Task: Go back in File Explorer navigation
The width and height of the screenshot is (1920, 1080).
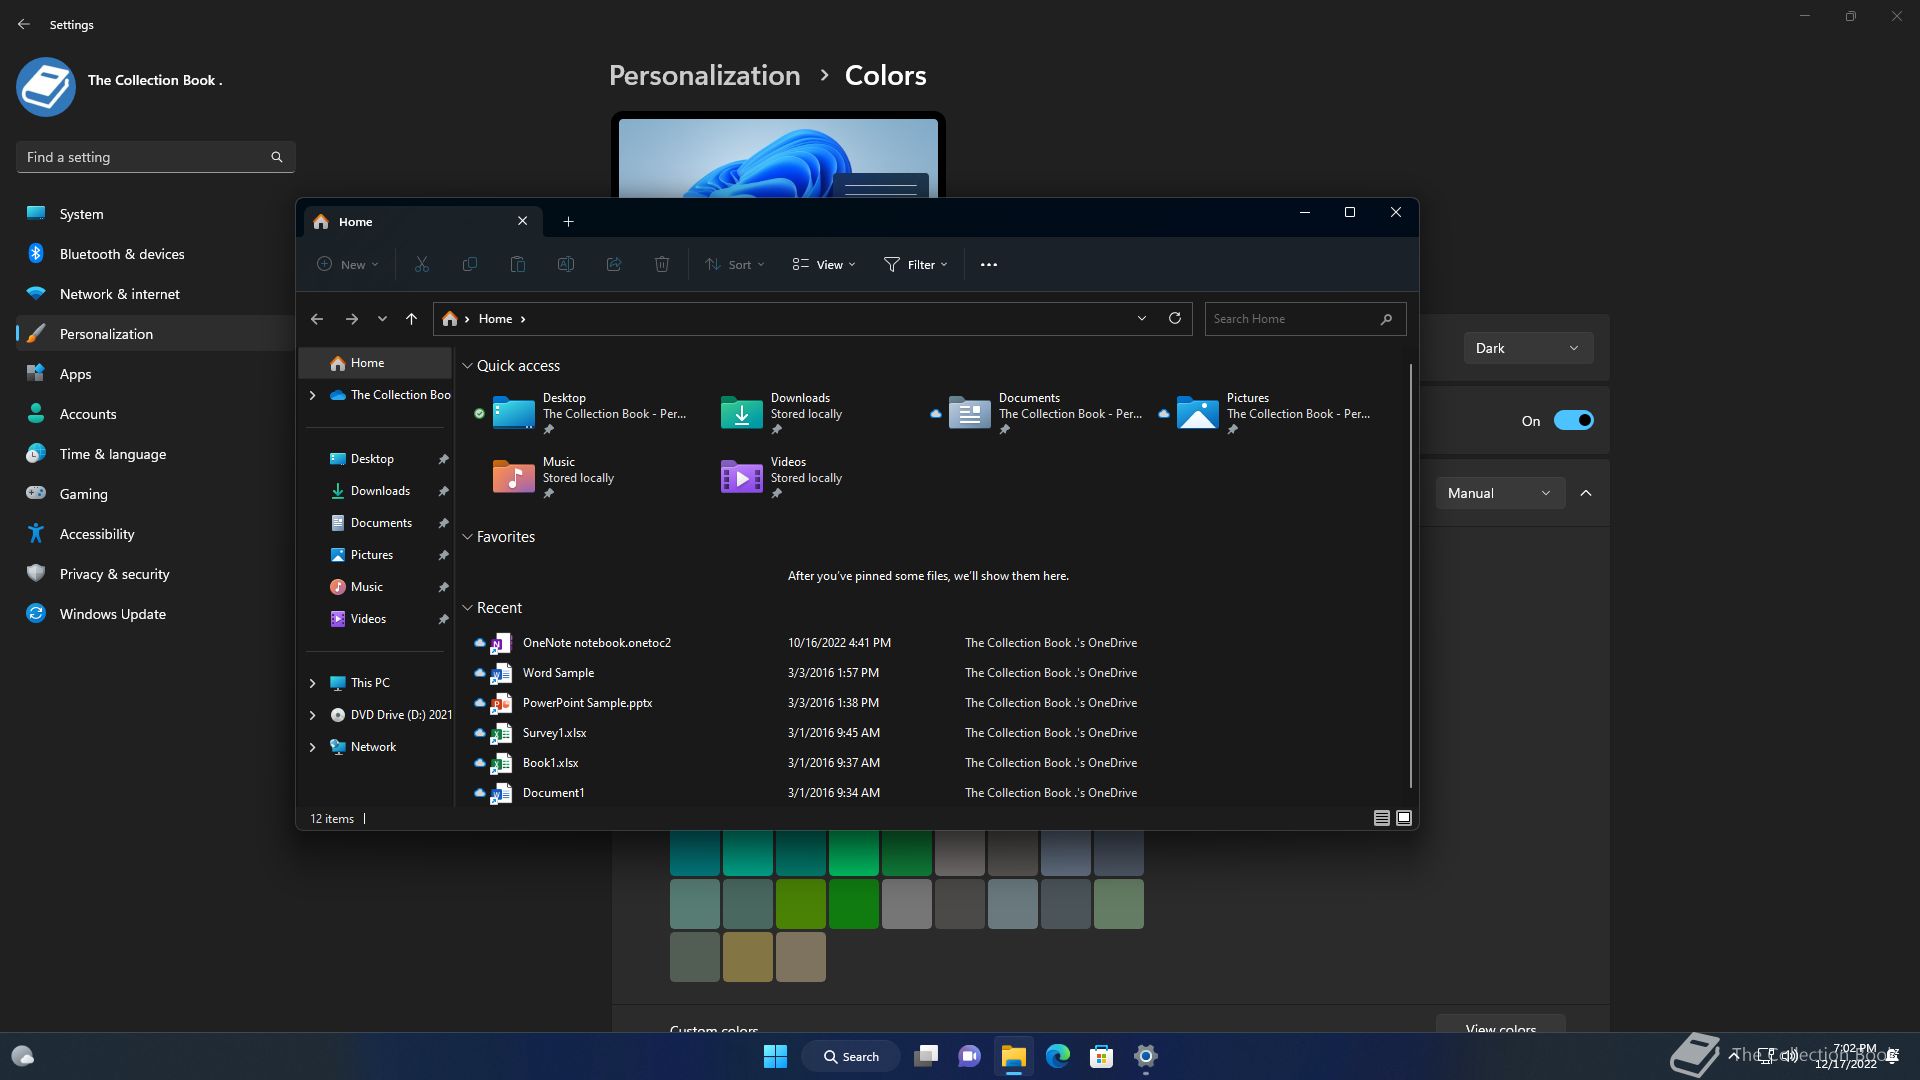Action: coord(317,318)
